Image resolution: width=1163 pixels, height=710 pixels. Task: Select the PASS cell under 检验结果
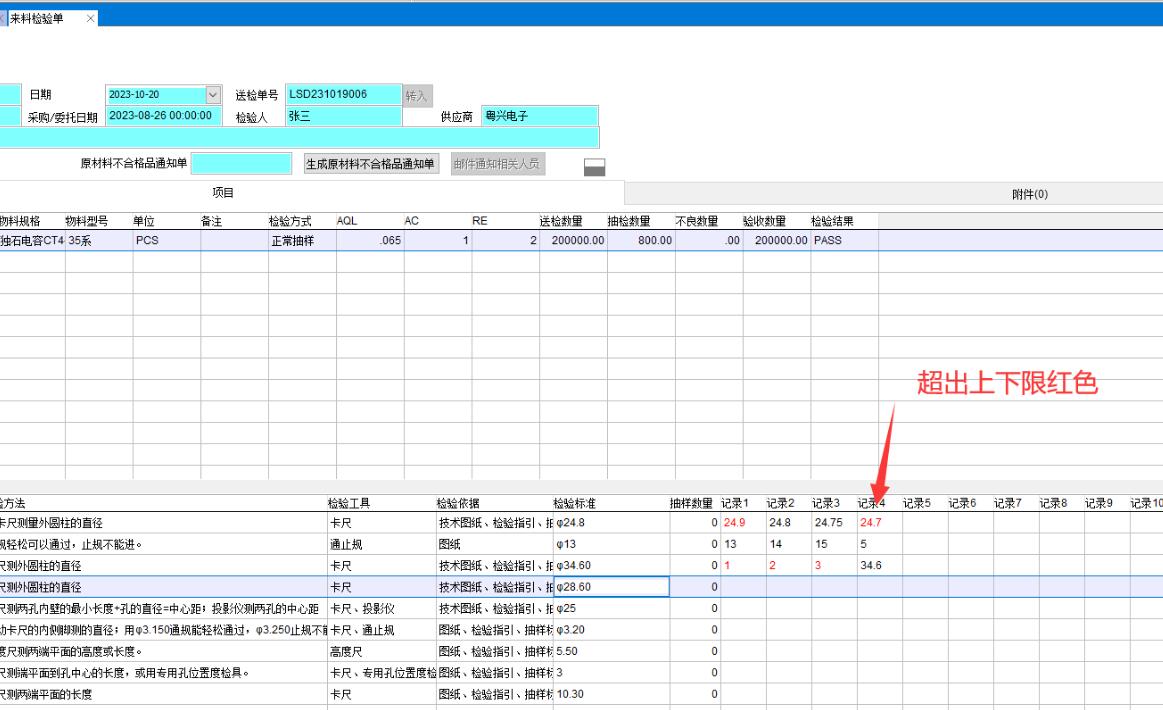[x=843, y=241]
